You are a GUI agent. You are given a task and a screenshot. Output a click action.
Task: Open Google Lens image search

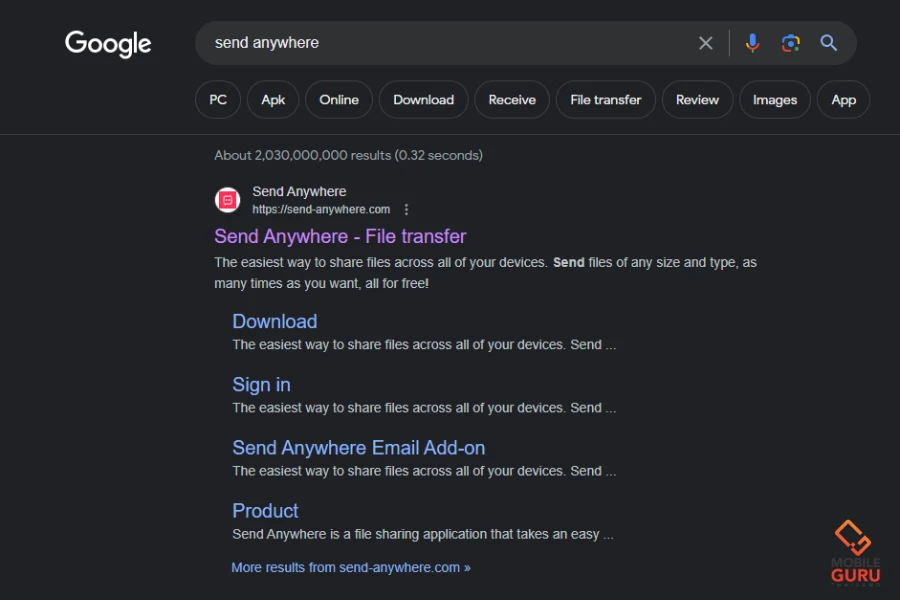point(790,43)
